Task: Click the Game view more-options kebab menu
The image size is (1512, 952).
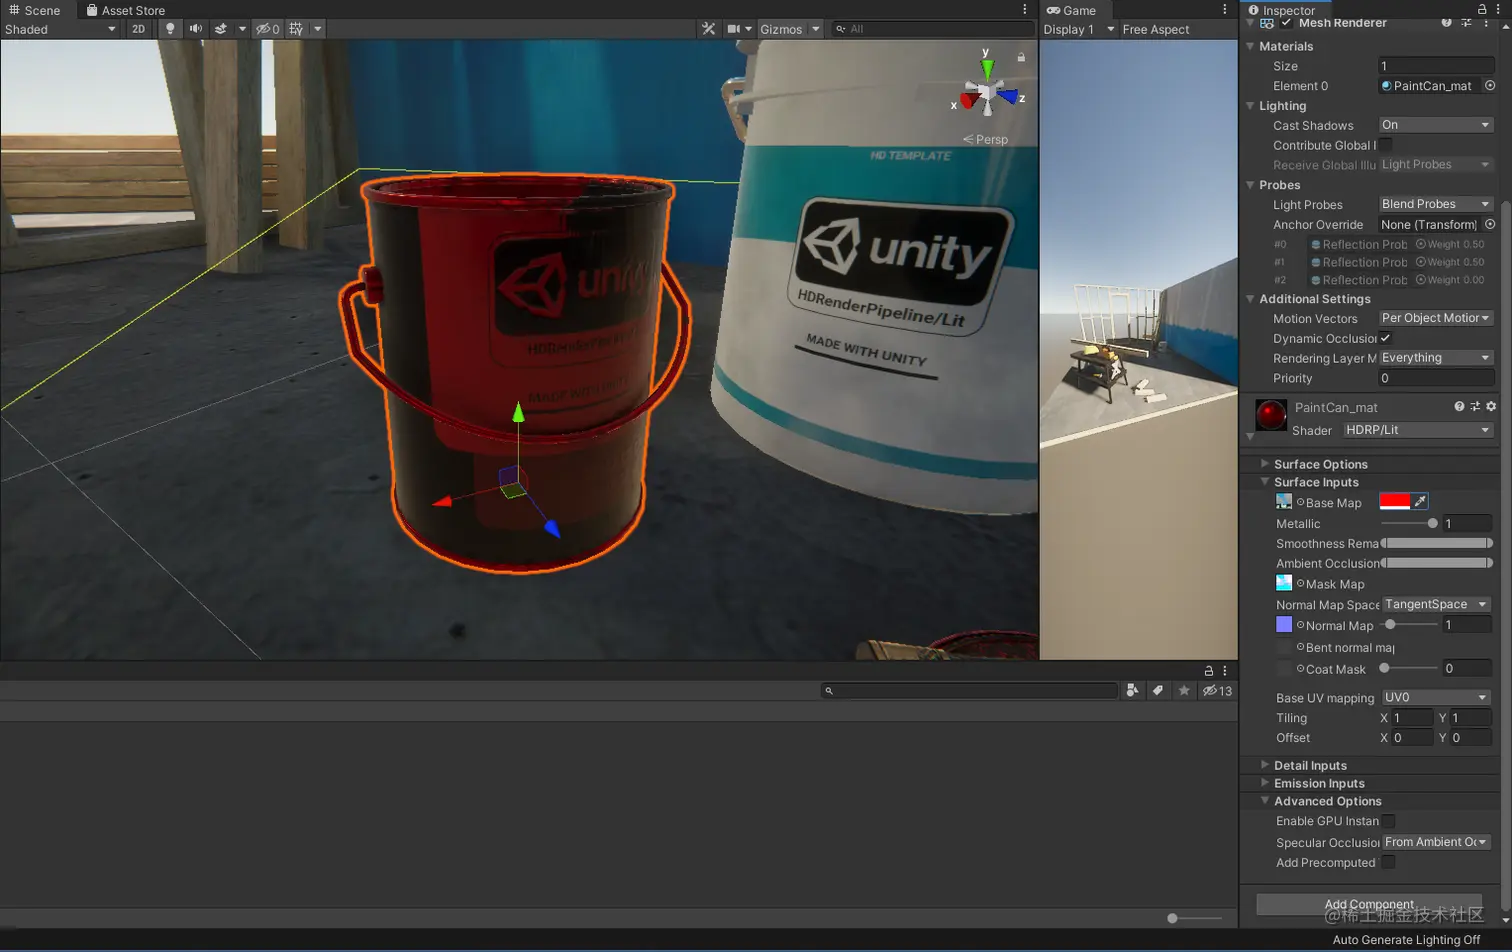Action: coord(1225,9)
